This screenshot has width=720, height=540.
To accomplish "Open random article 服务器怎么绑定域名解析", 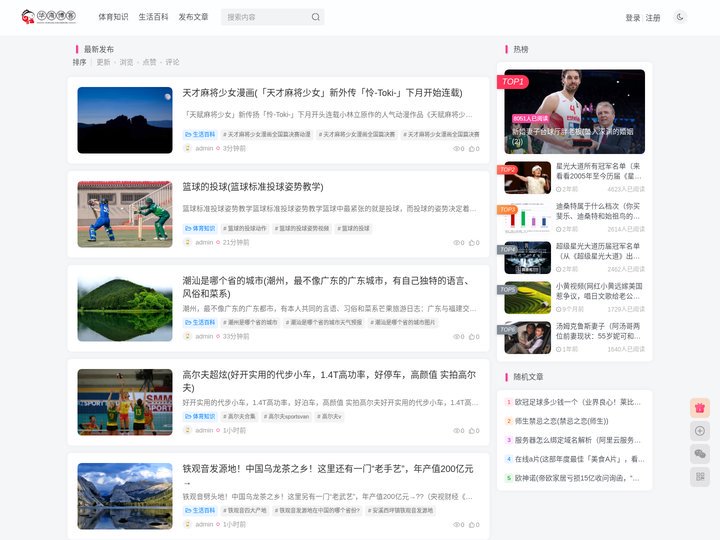I will tap(578, 440).
